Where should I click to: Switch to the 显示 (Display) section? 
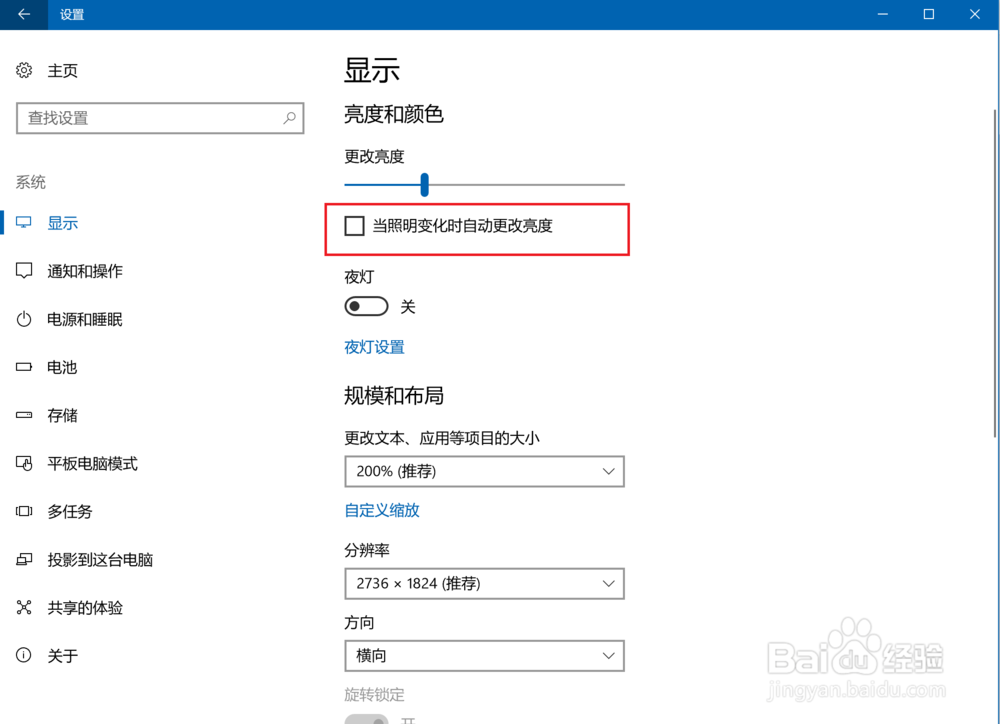pyautogui.click(x=62, y=222)
